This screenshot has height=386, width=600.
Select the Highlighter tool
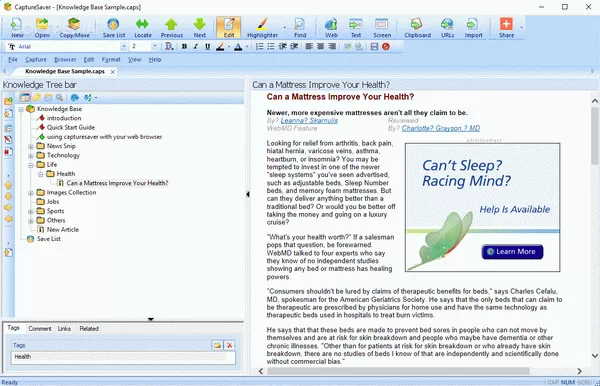(x=262, y=28)
